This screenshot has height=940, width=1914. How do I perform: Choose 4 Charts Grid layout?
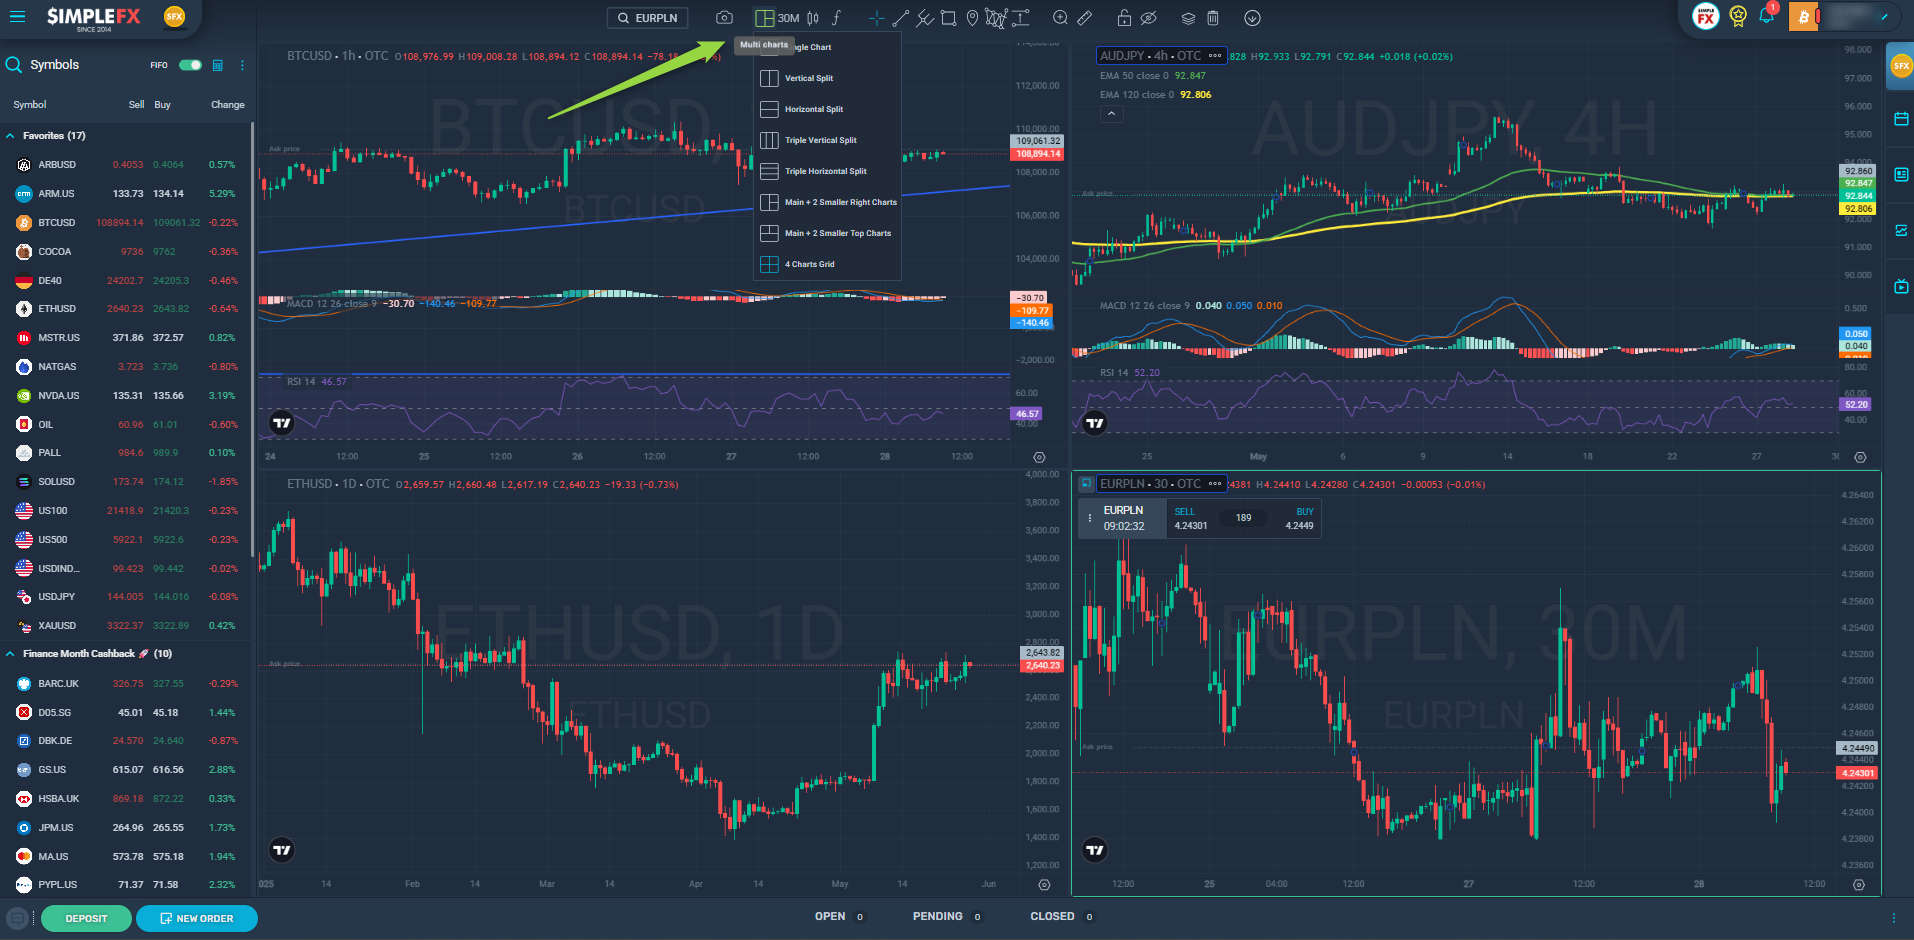809,264
